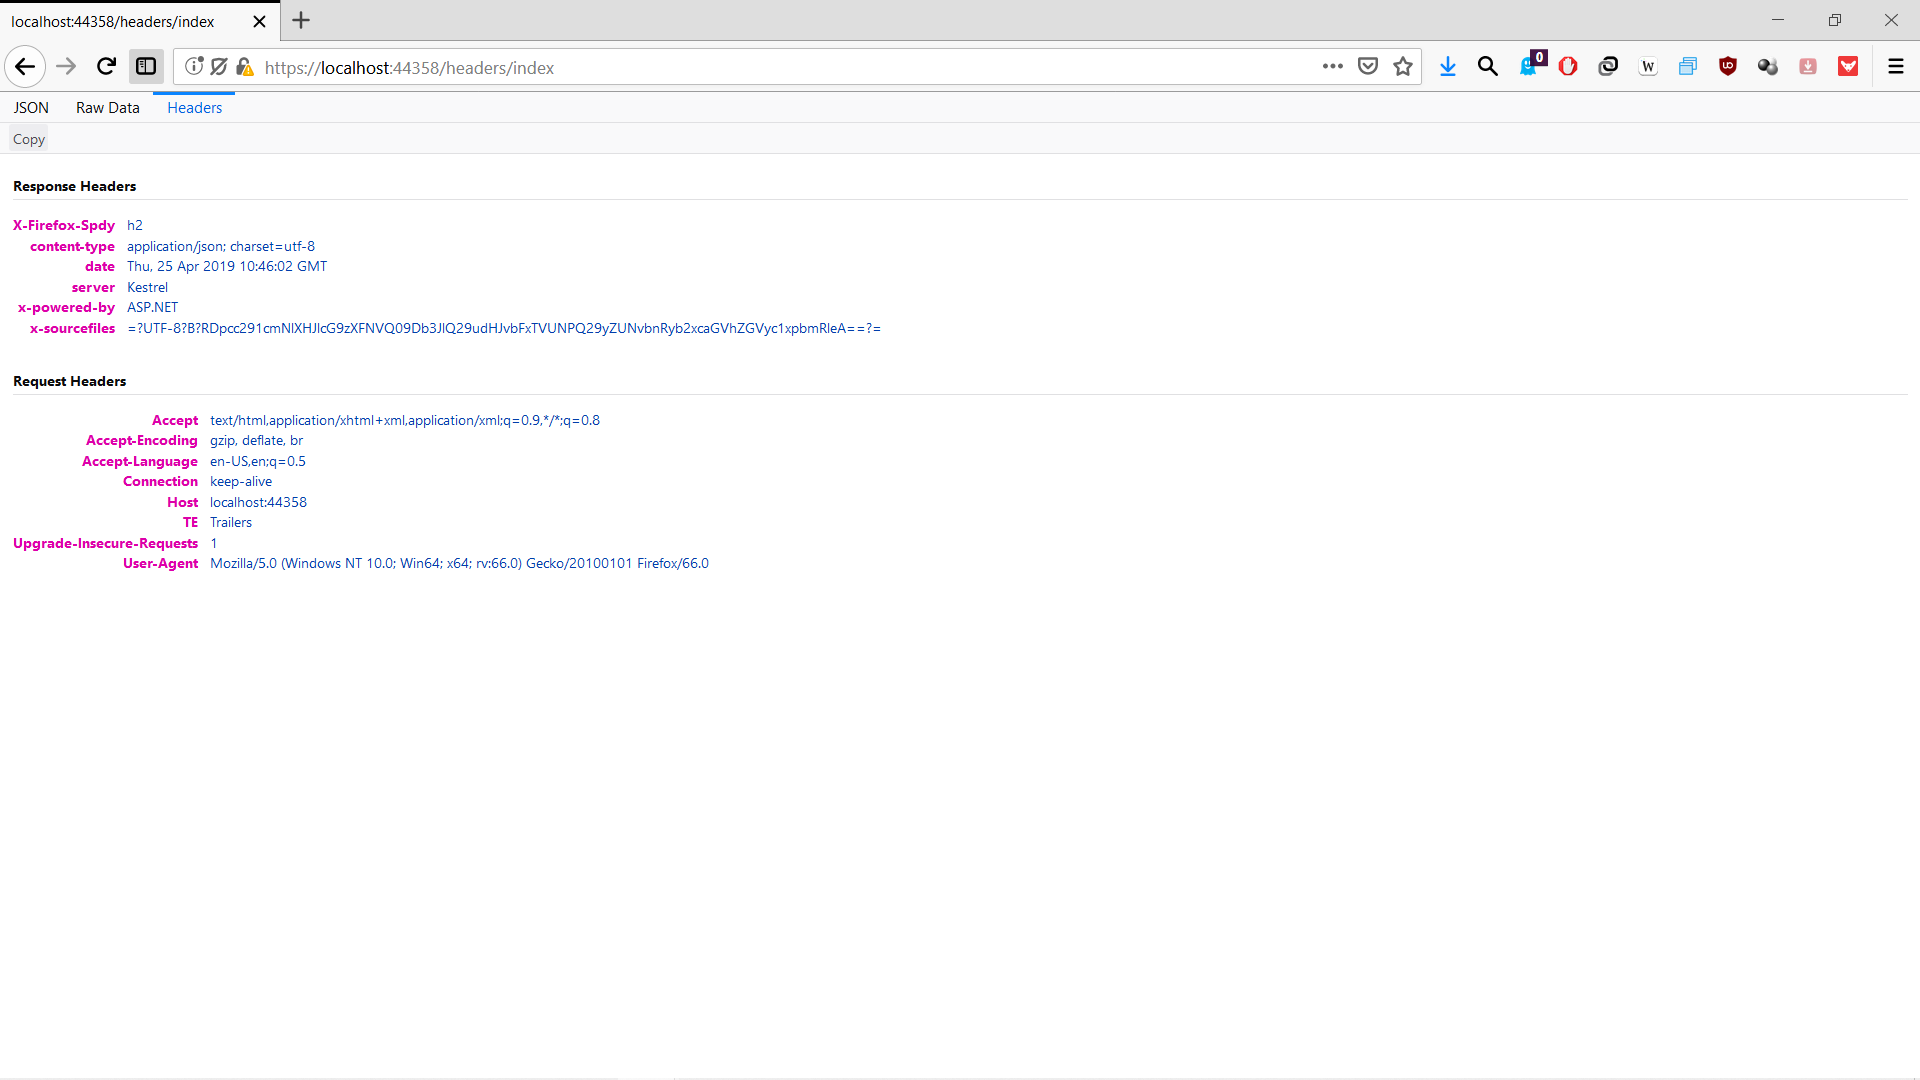The width and height of the screenshot is (1920, 1080).
Task: Click the URL address bar field
Action: (780, 68)
